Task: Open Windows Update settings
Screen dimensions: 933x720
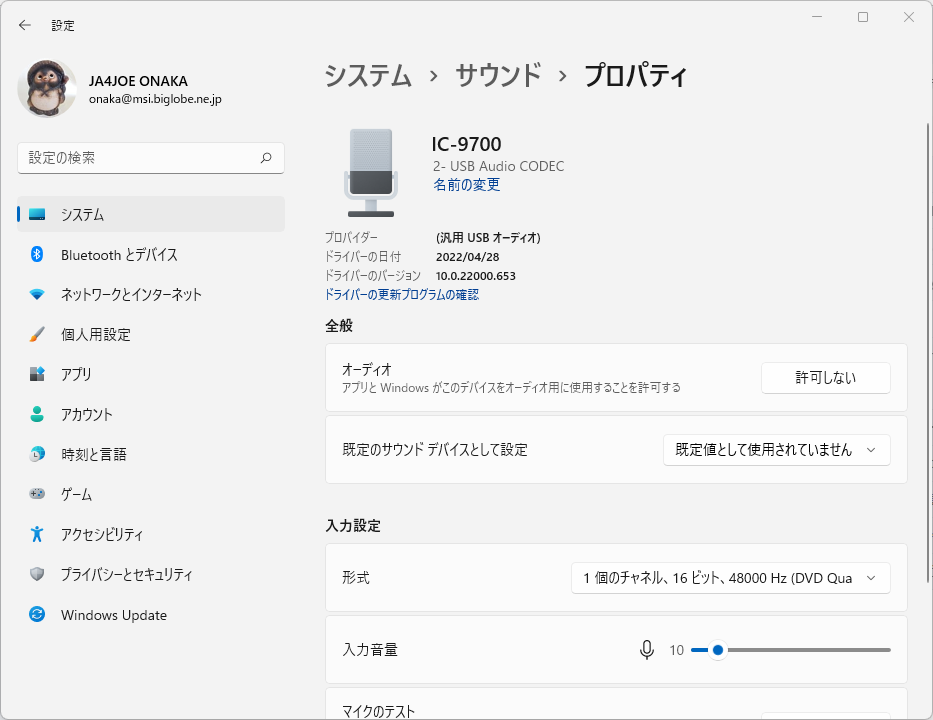Action: point(151,614)
